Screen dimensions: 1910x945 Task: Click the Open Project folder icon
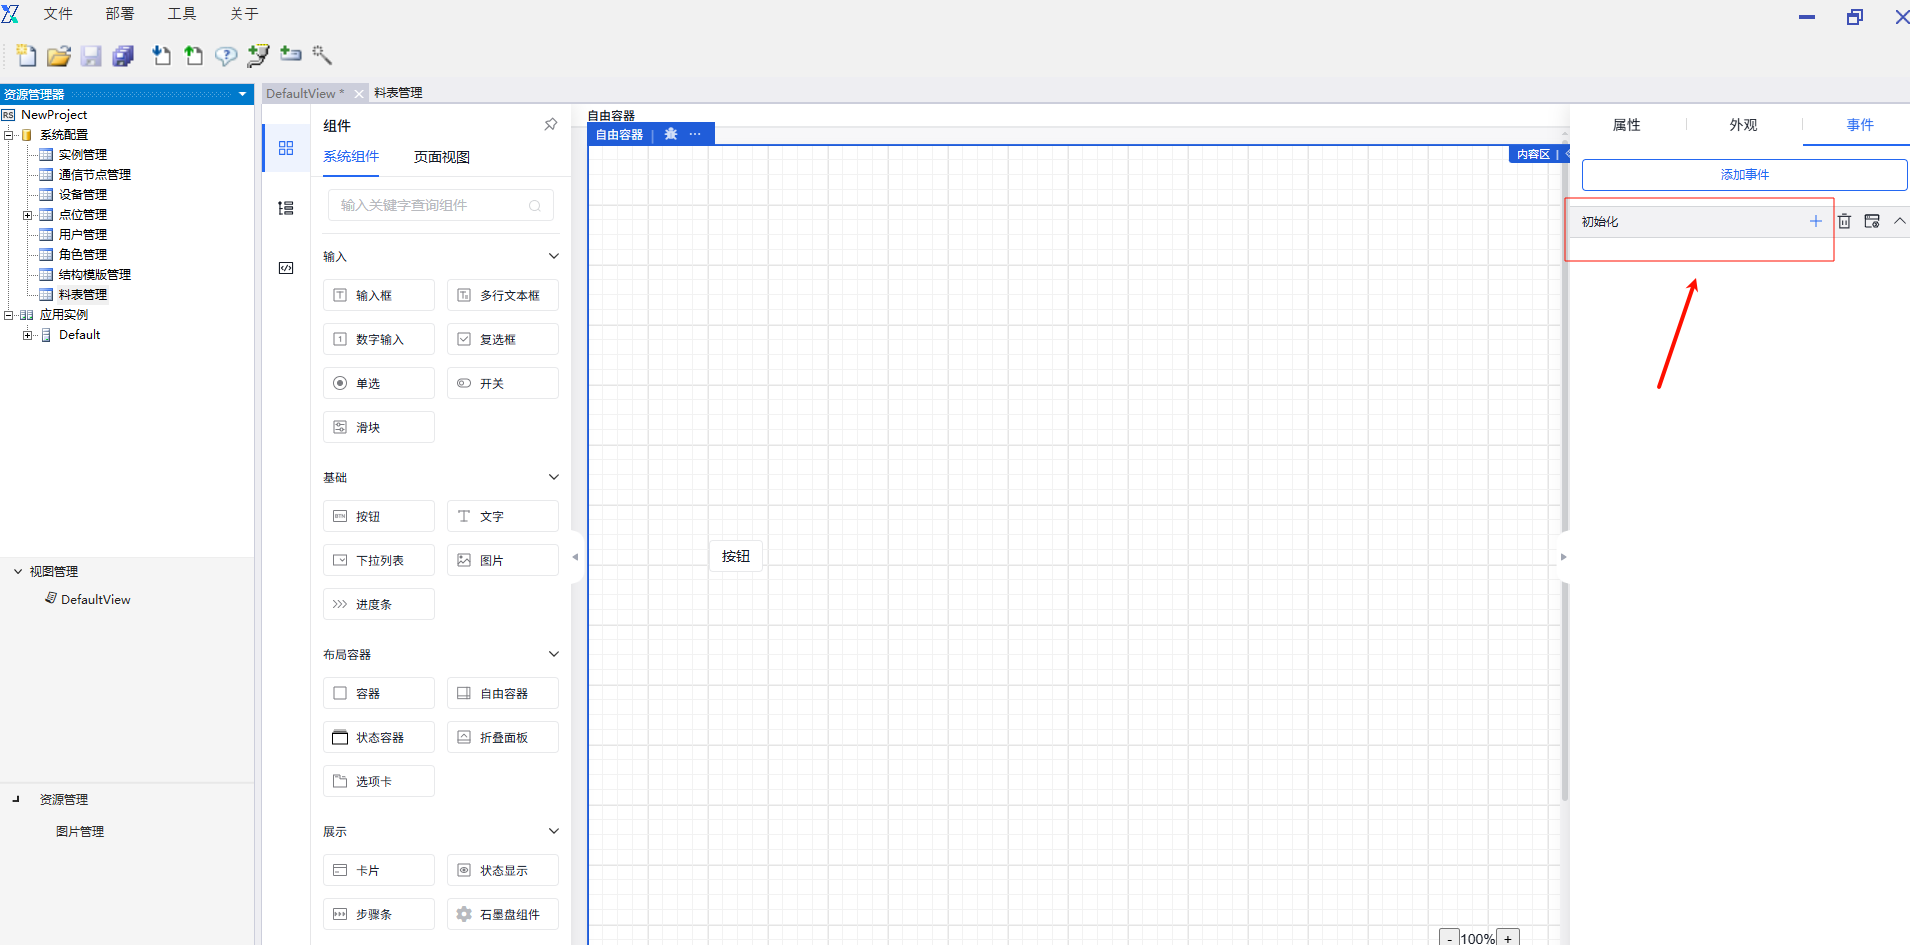point(59,56)
